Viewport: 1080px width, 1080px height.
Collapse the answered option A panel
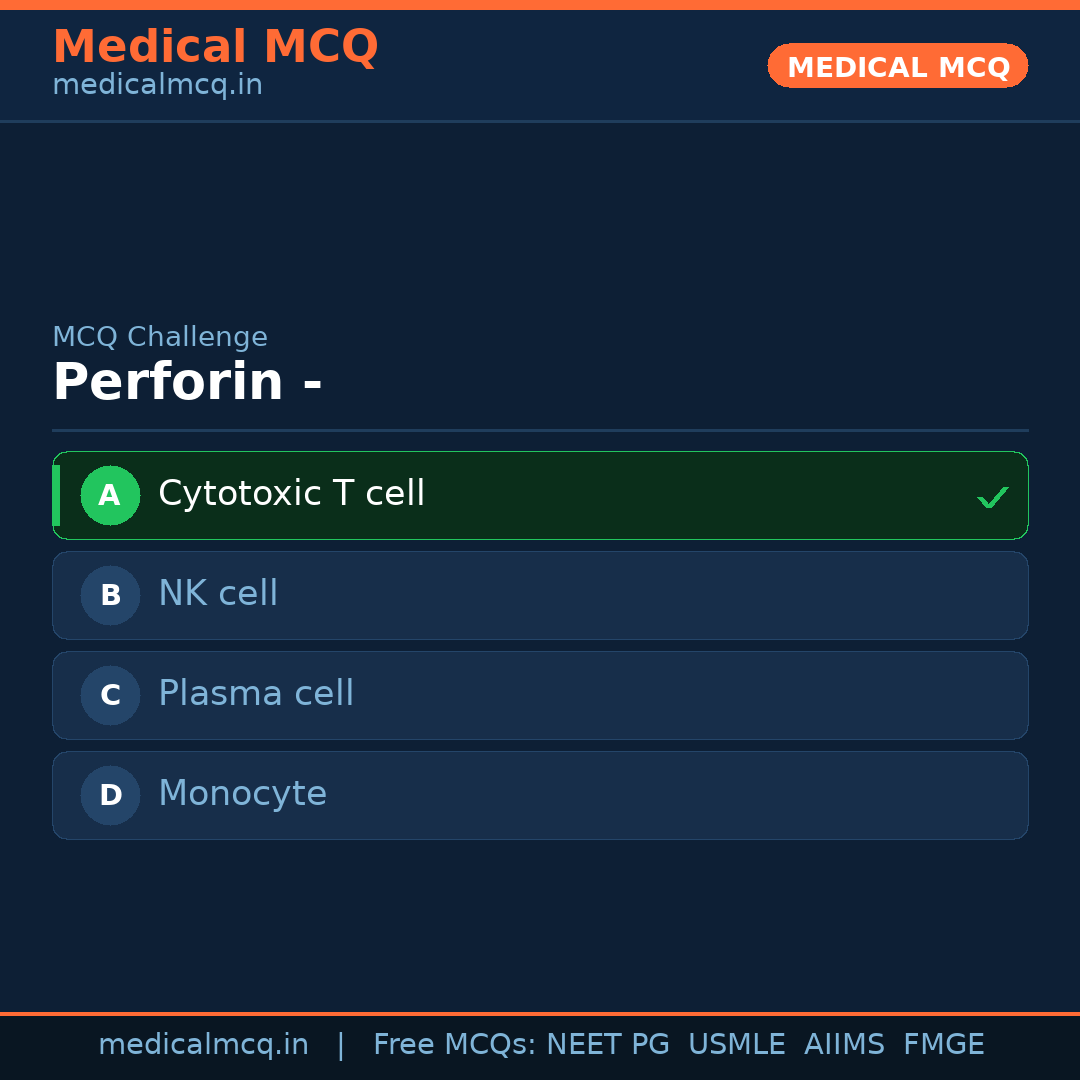click(540, 495)
